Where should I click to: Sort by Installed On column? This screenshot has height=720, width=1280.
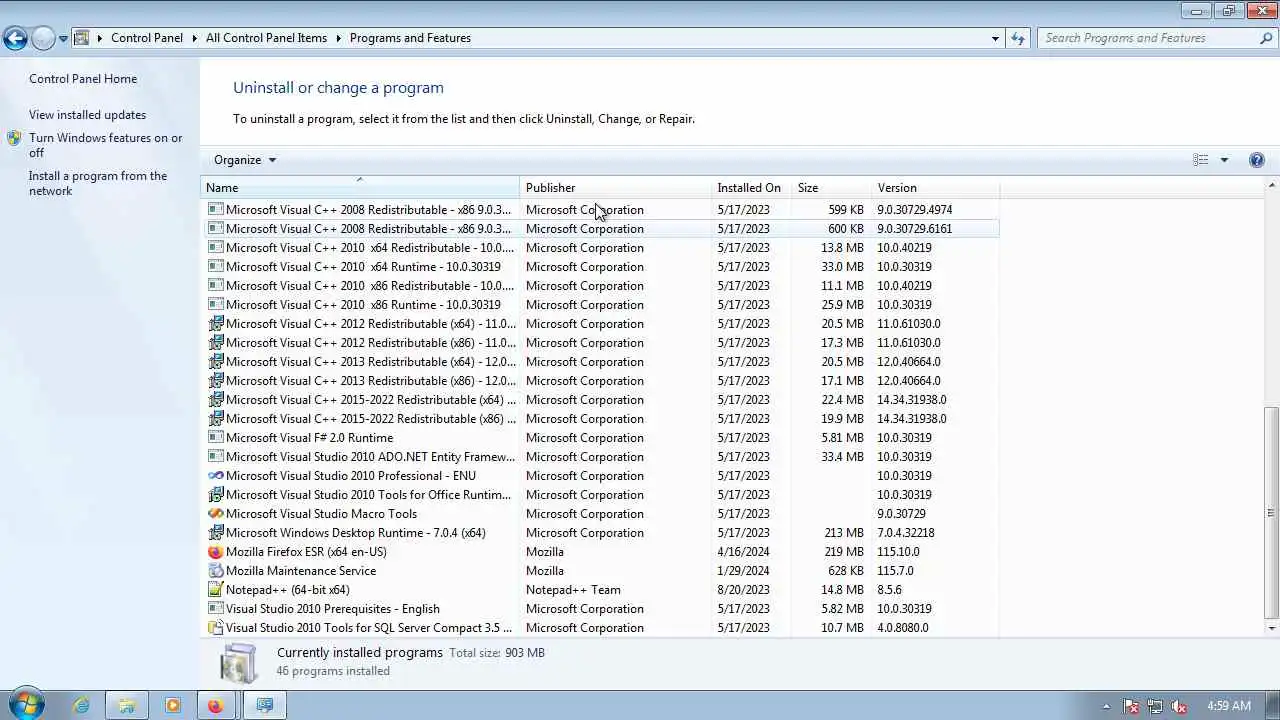751,188
